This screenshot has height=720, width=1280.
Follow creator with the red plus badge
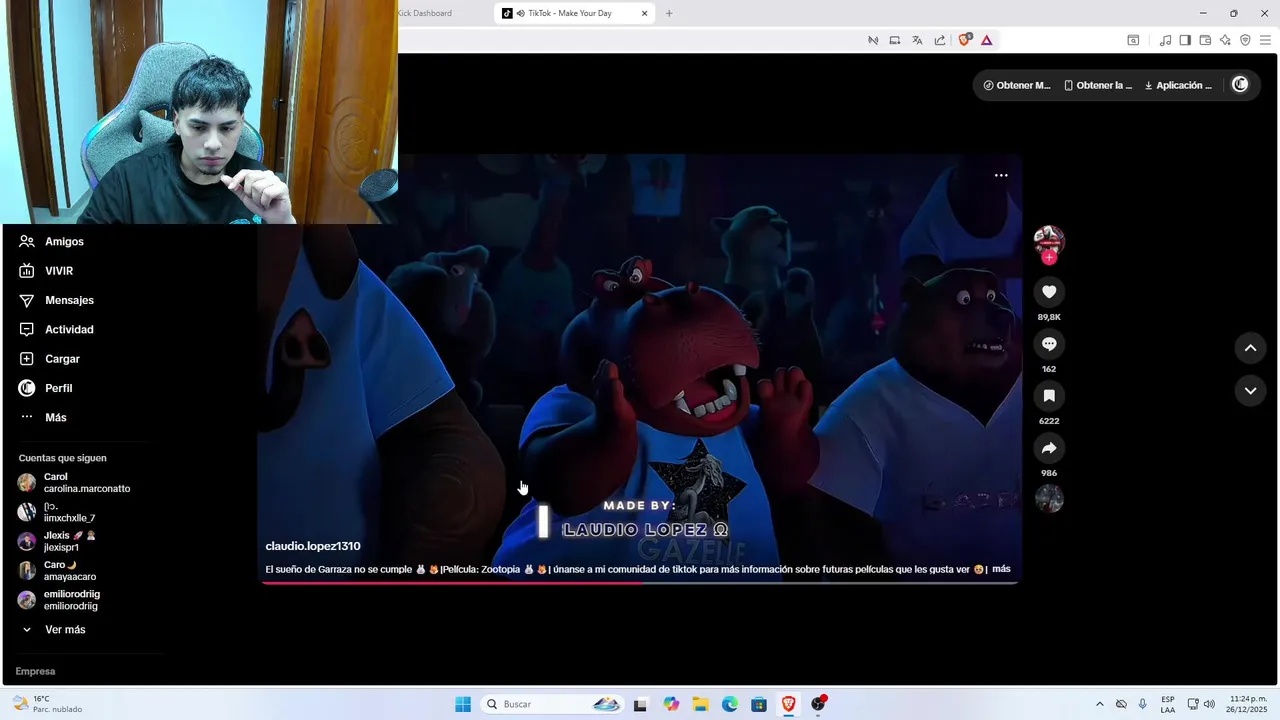[1049, 258]
